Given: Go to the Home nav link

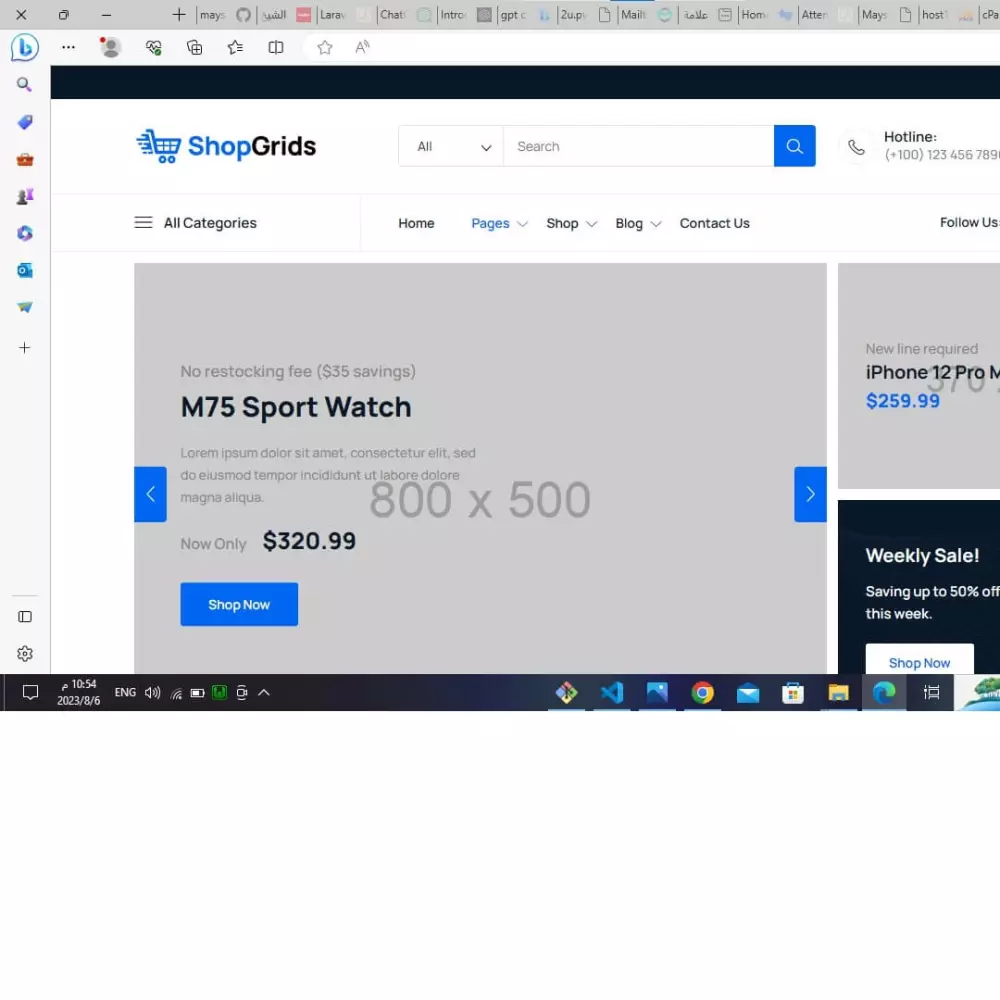Looking at the screenshot, I should 416,223.
